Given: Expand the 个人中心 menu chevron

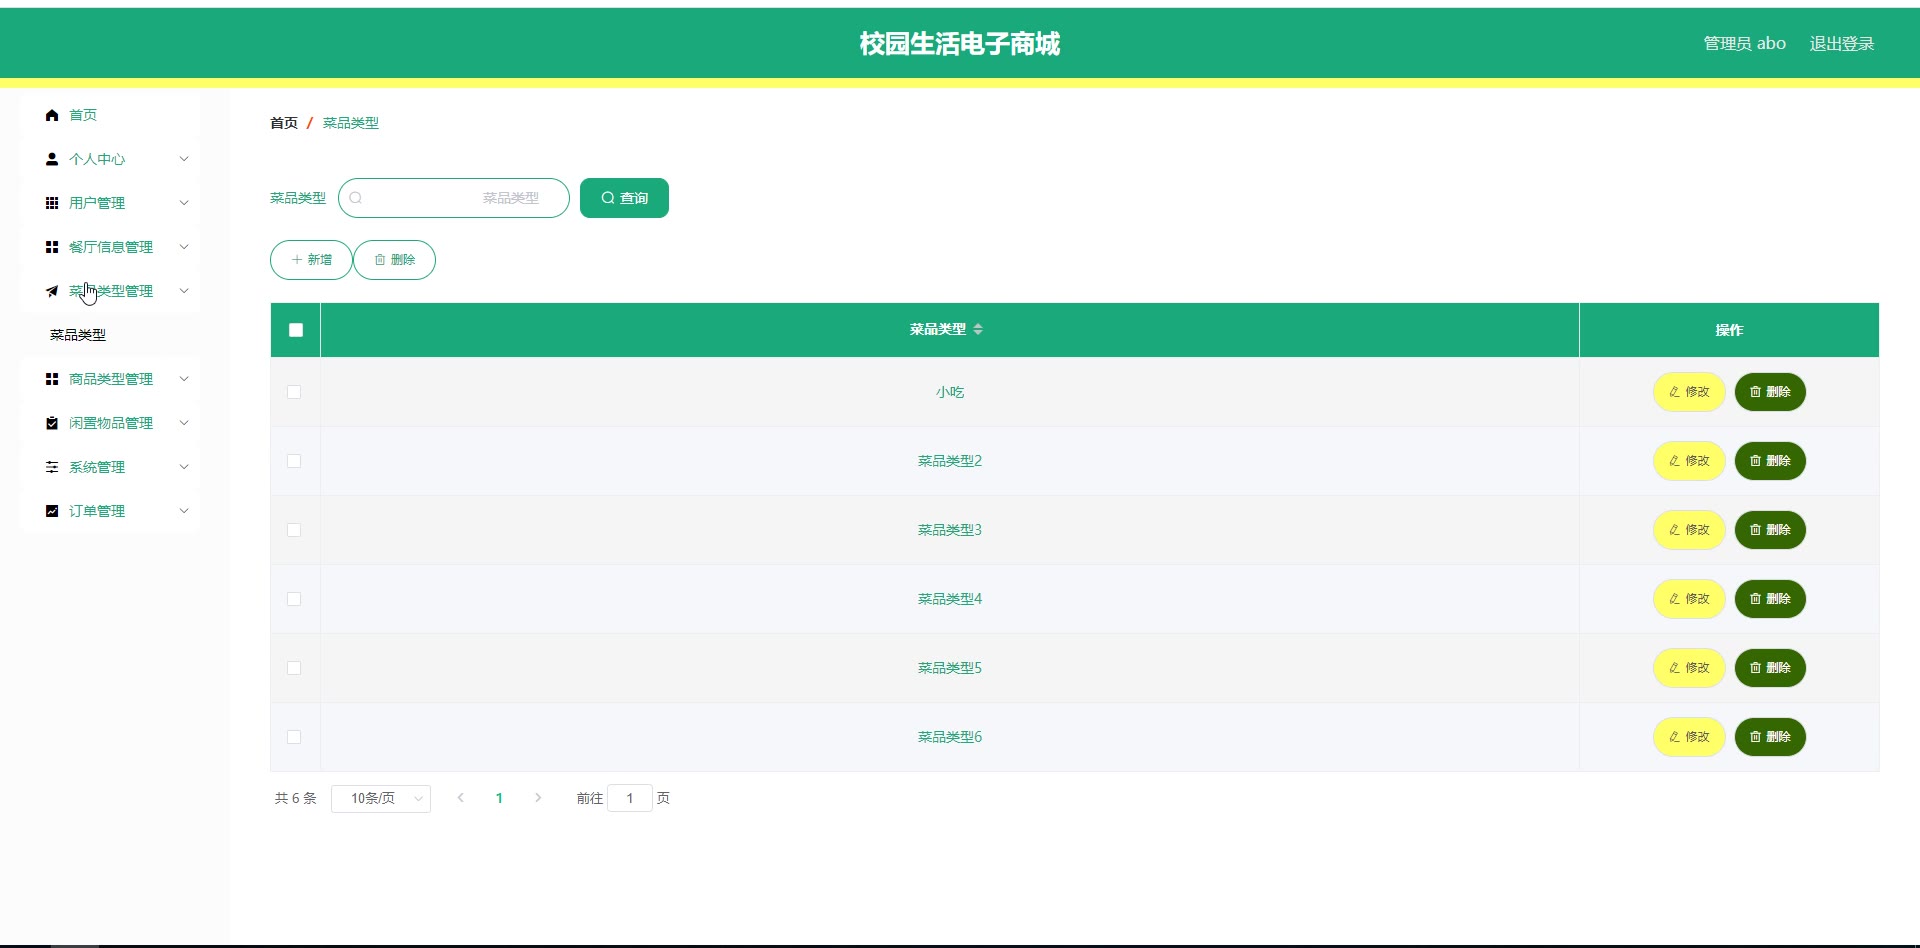Looking at the screenshot, I should (x=184, y=159).
